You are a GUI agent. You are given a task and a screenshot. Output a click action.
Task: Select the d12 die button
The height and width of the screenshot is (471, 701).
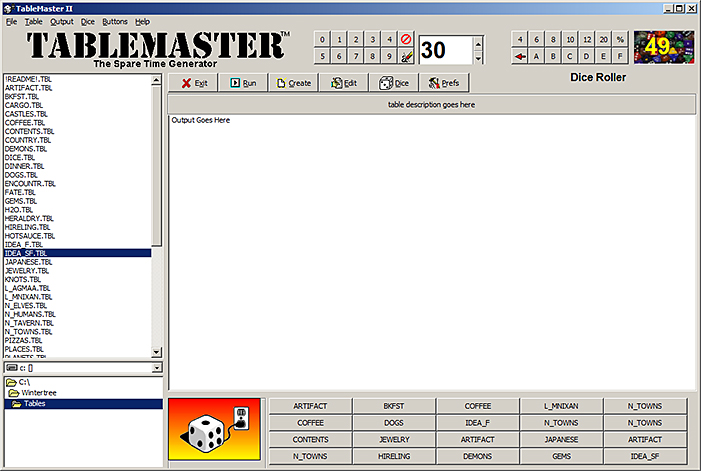tap(587, 39)
